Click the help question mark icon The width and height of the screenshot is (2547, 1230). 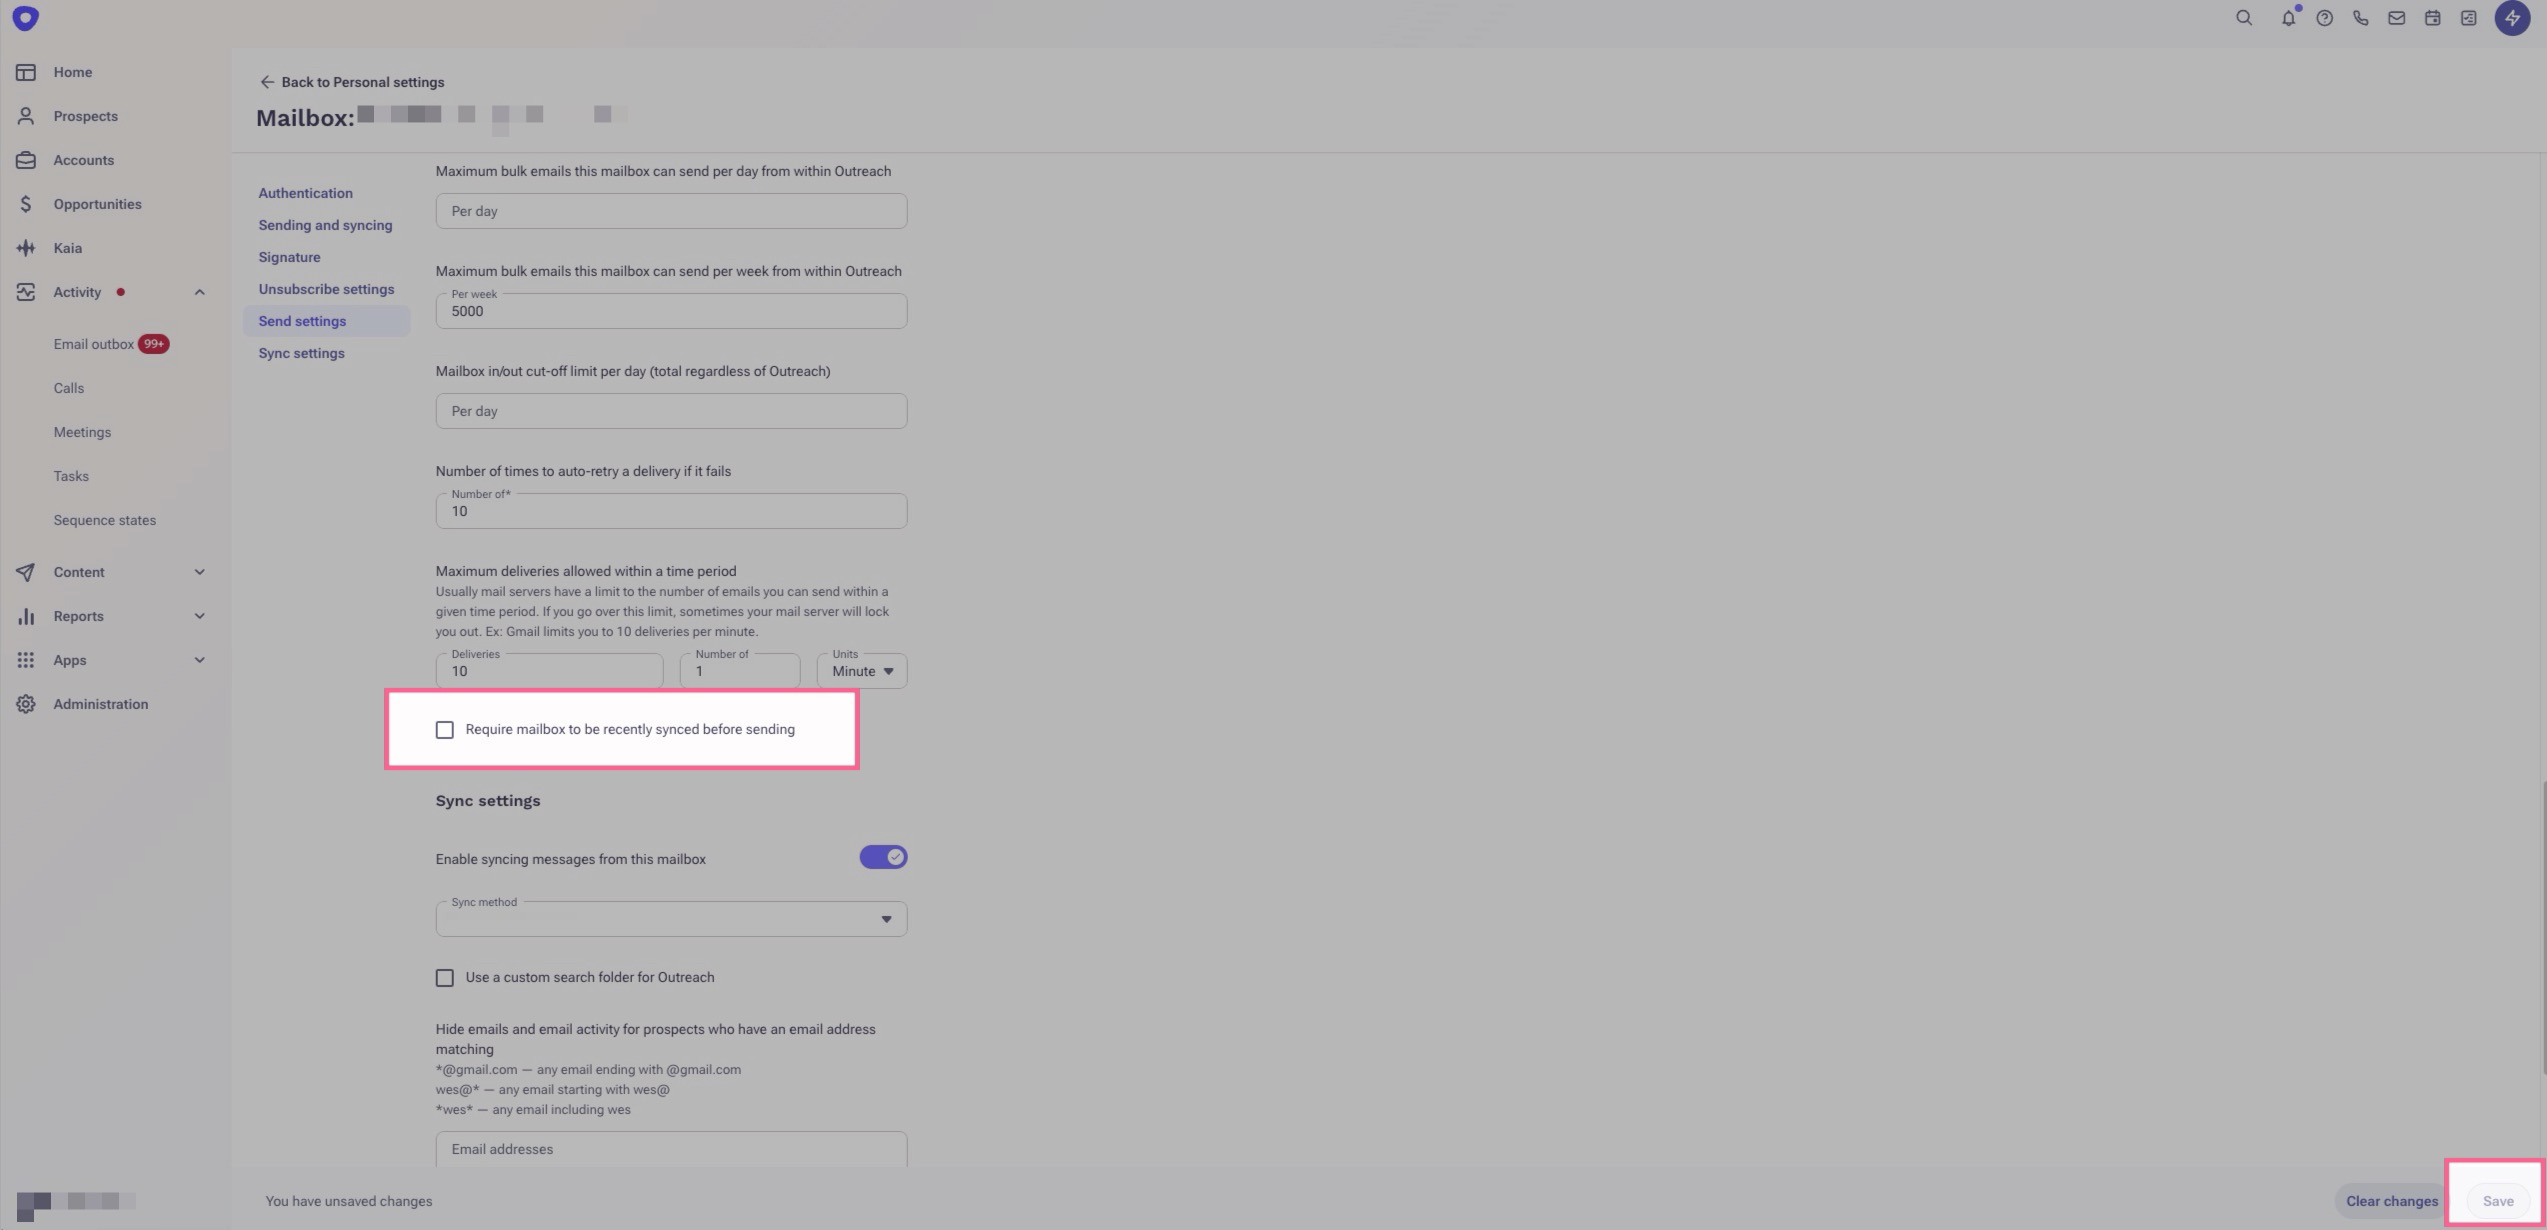pyautogui.click(x=2324, y=18)
